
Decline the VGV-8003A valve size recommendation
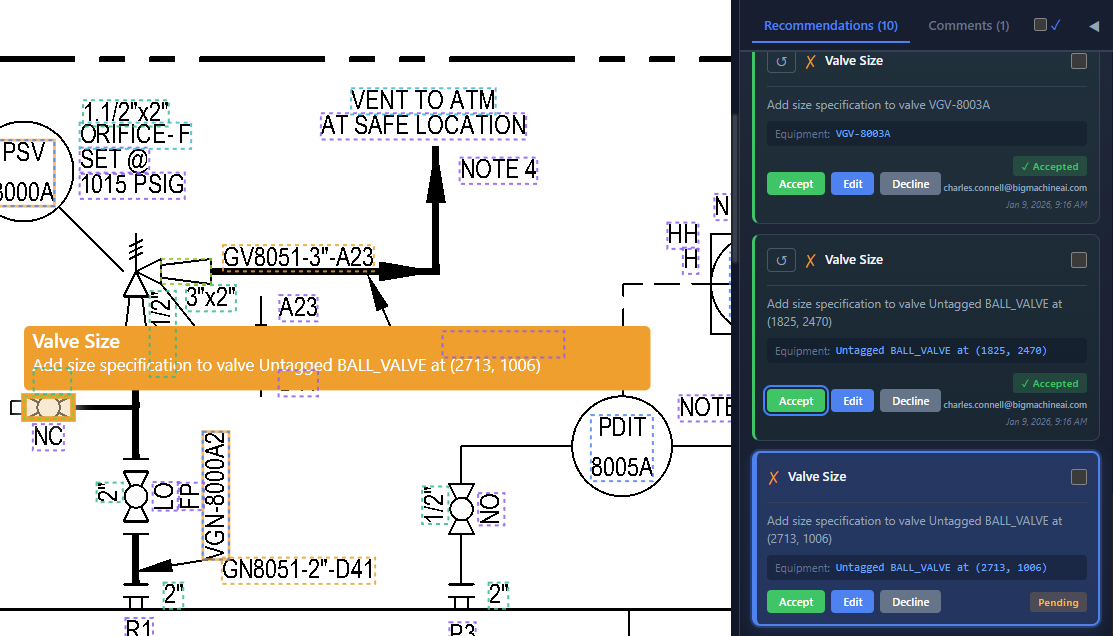tap(910, 184)
